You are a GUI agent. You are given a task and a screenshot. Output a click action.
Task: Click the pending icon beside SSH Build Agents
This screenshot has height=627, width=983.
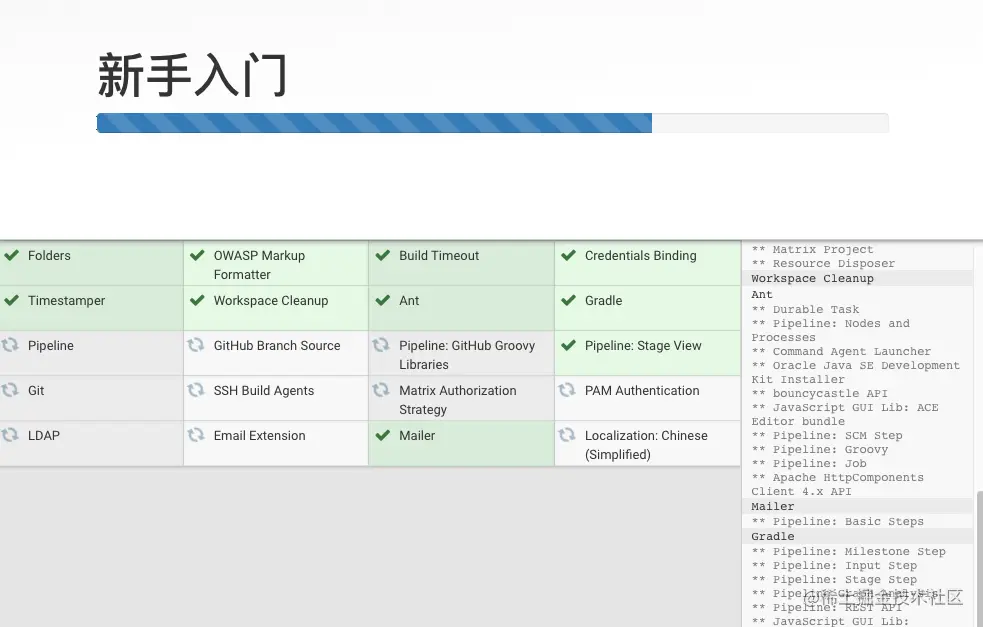pyautogui.click(x=196, y=390)
